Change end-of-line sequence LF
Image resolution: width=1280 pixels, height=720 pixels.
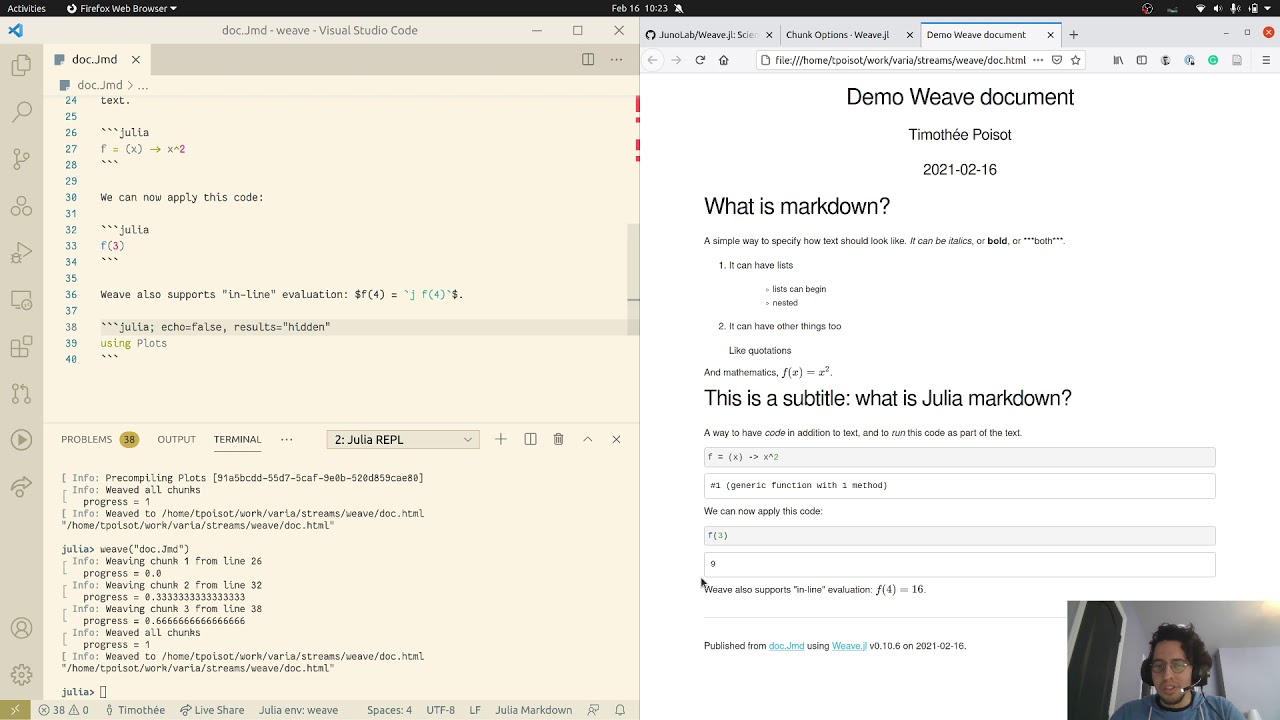coord(475,710)
